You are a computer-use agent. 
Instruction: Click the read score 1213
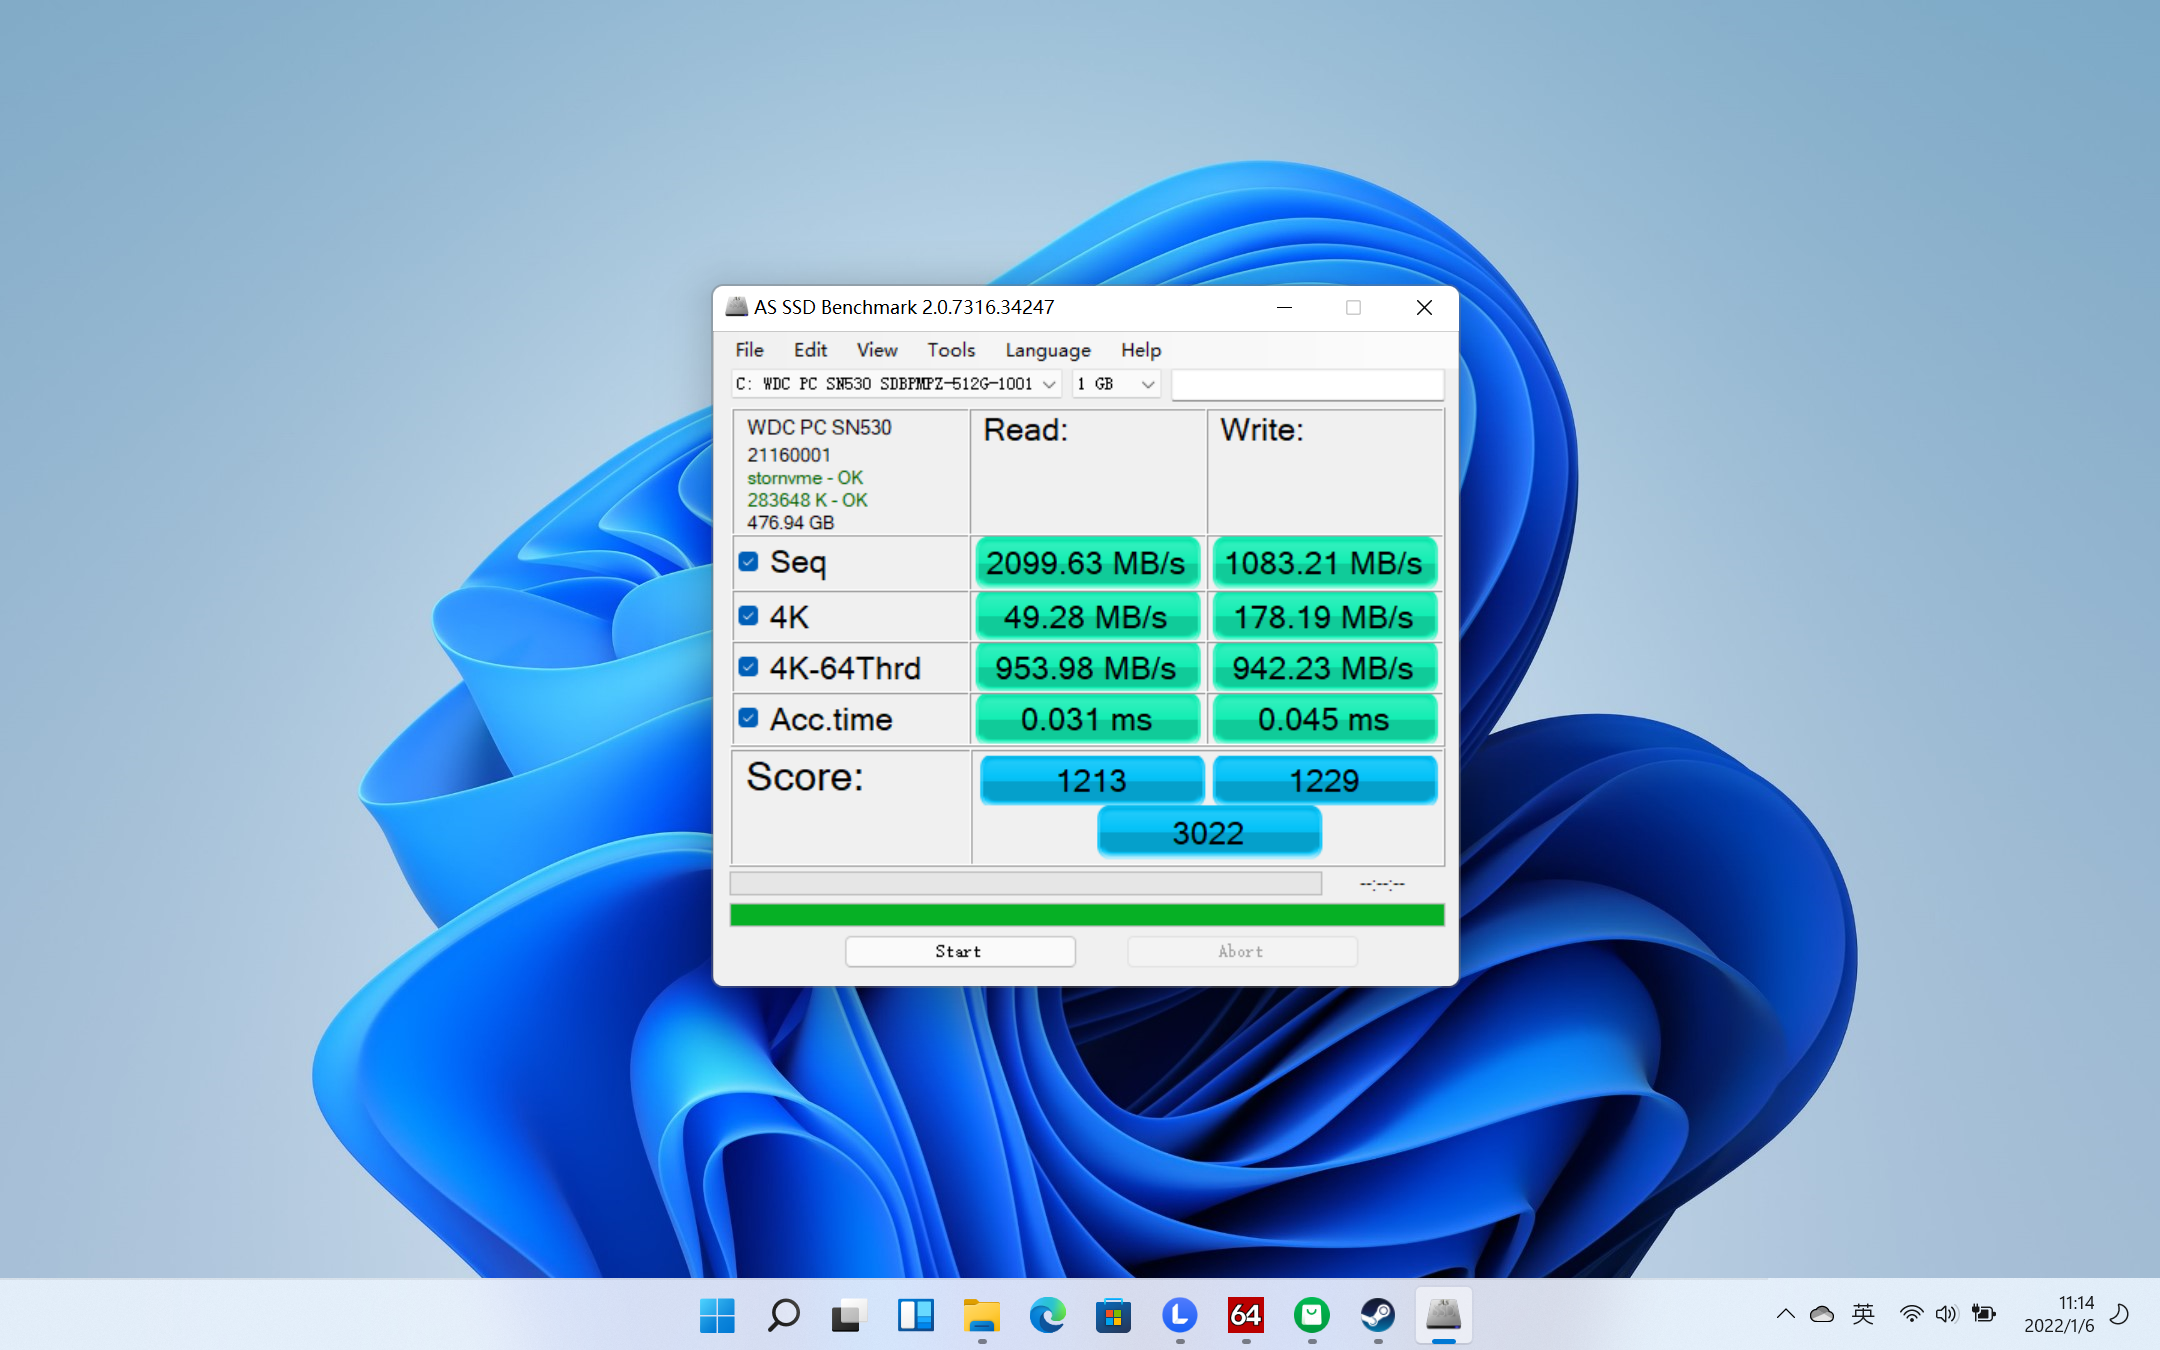click(1092, 780)
